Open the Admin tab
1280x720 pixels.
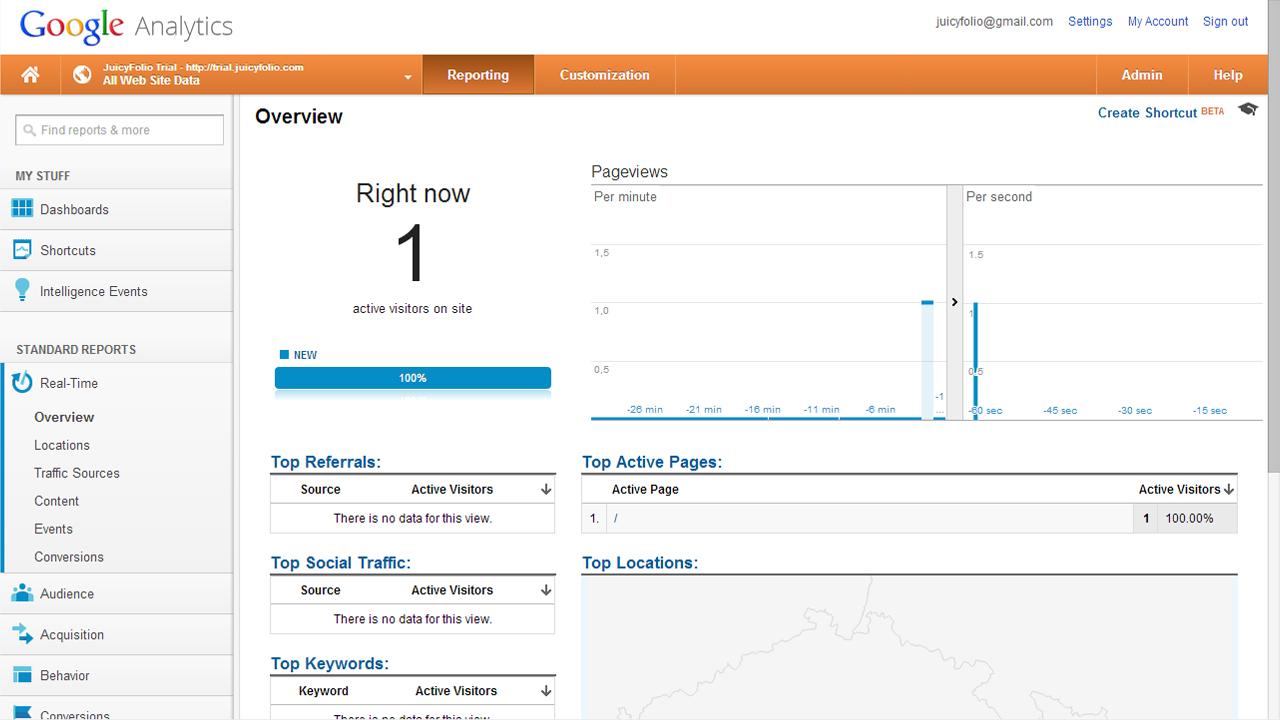[1141, 75]
